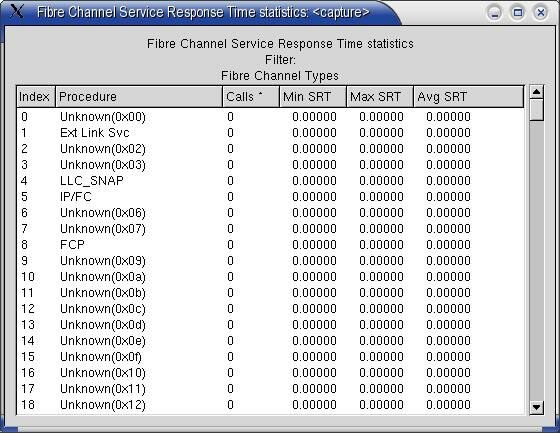Maximize the Service Response Time window
560x433 pixels.
[x=518, y=13]
